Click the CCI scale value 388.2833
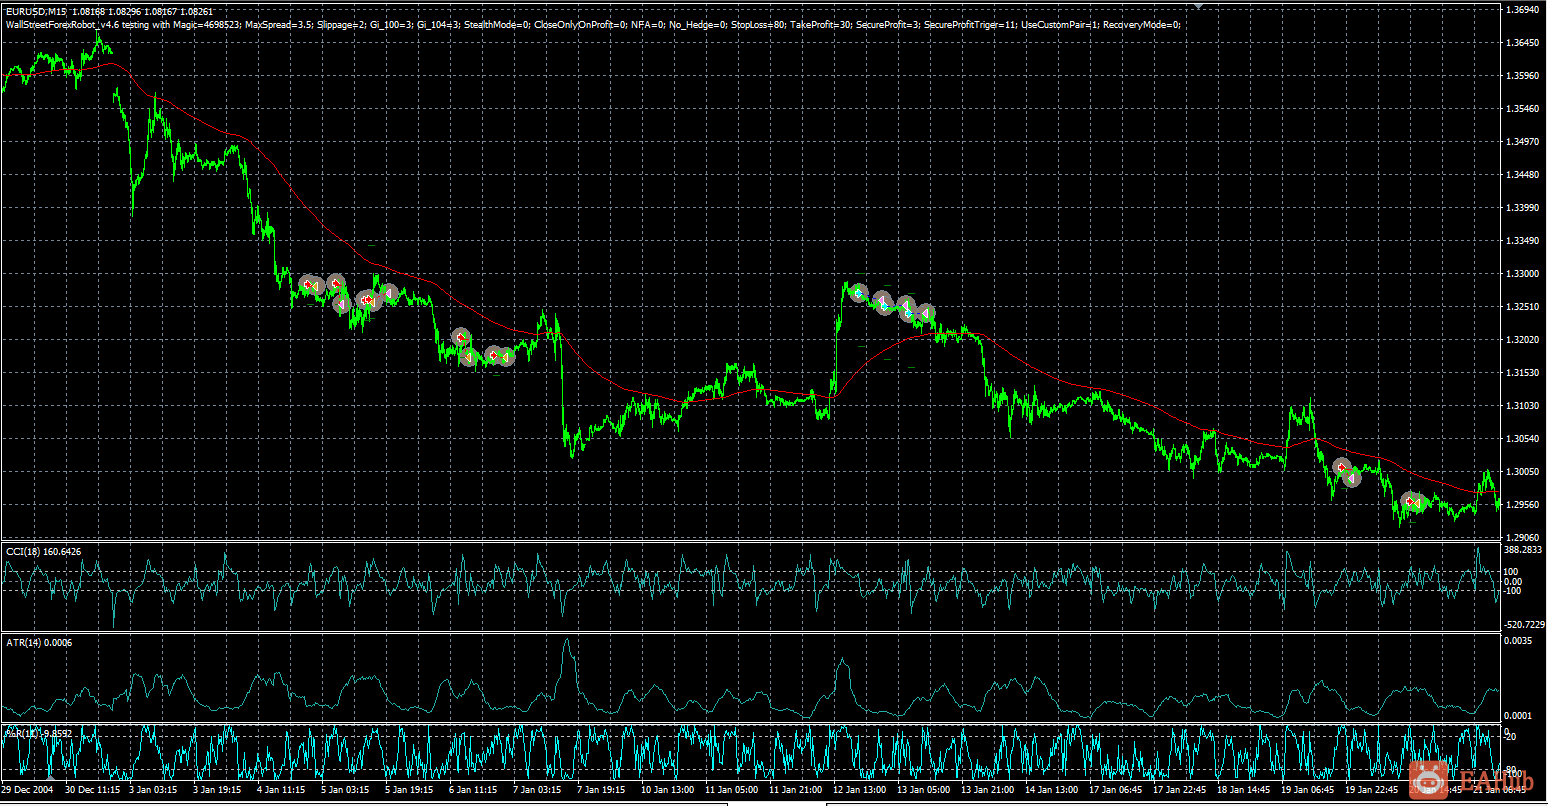 pyautogui.click(x=1523, y=549)
